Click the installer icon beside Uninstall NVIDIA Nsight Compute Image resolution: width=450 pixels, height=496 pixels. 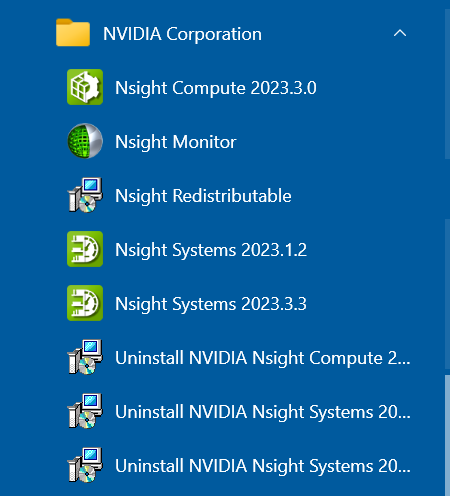pos(85,357)
